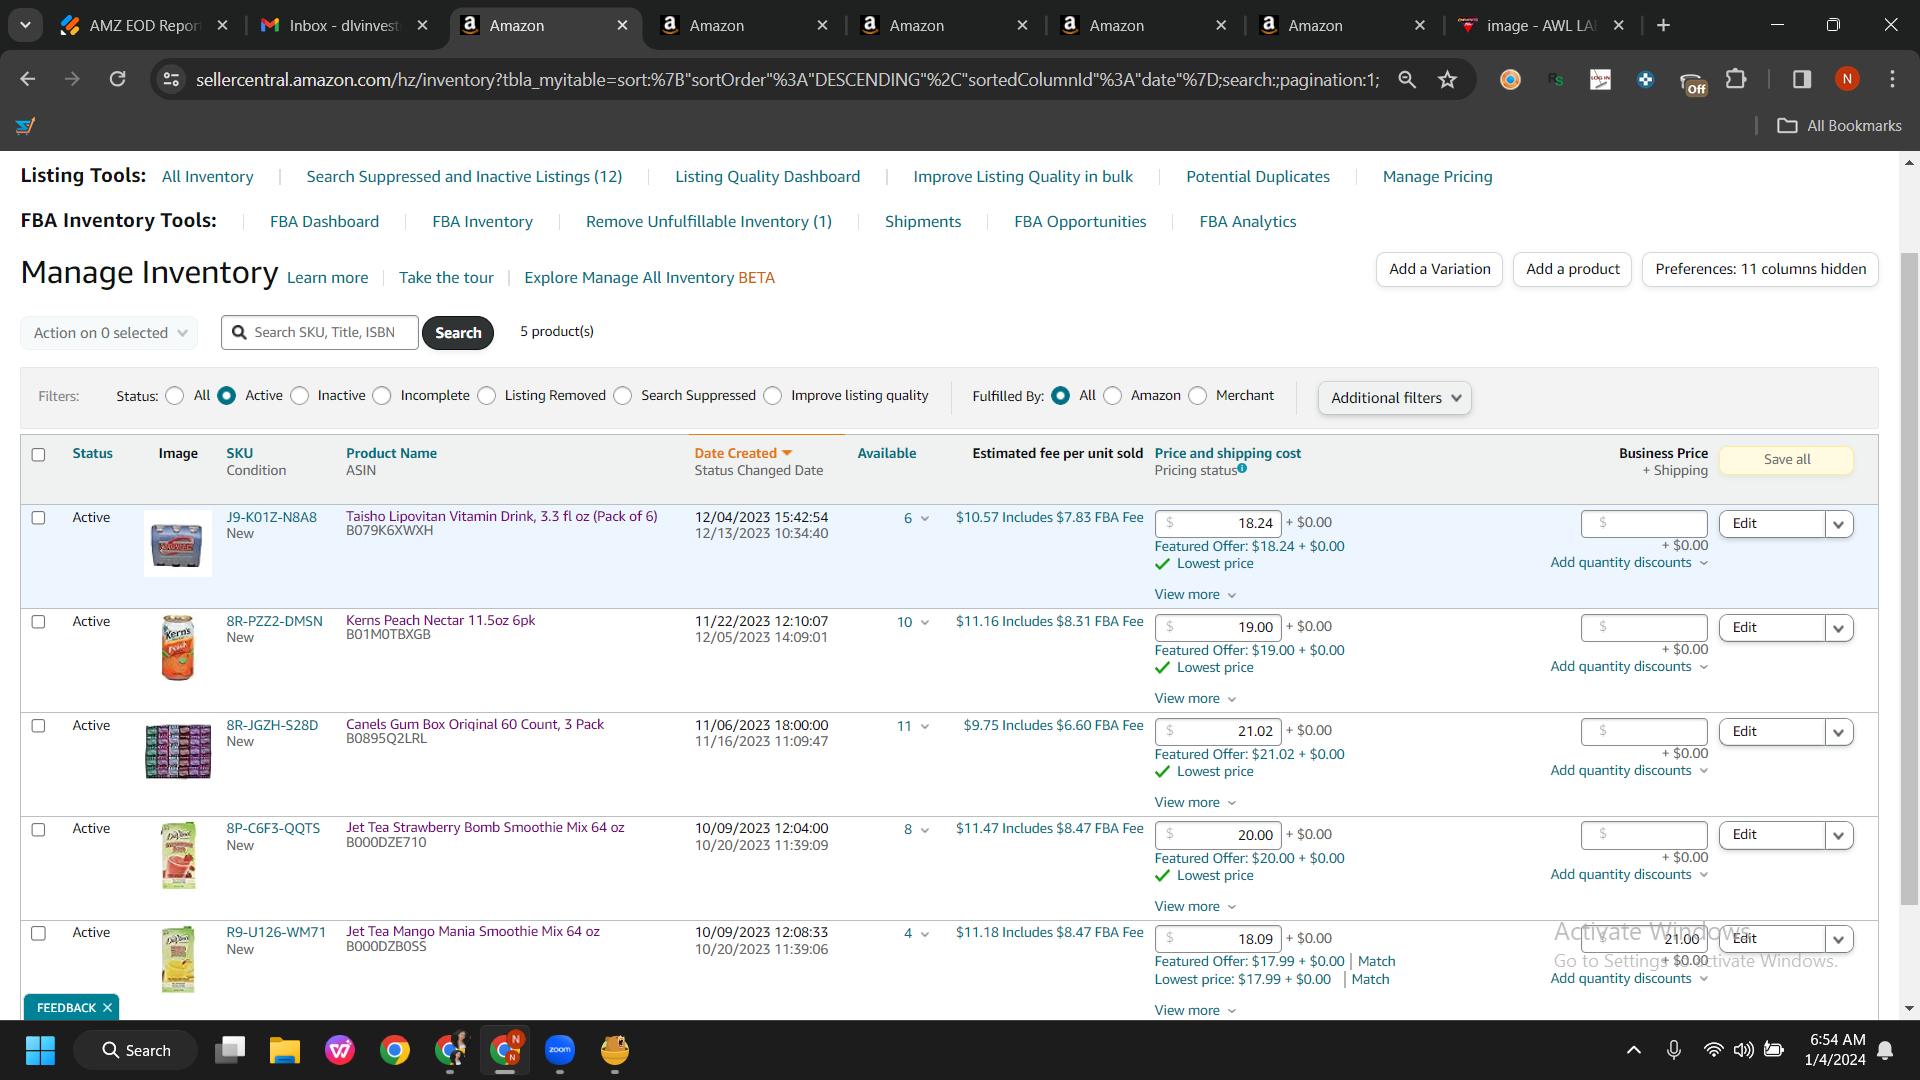The image size is (1920, 1080).
Task: Open the Action on 0 selected dropdown
Action: coord(109,333)
